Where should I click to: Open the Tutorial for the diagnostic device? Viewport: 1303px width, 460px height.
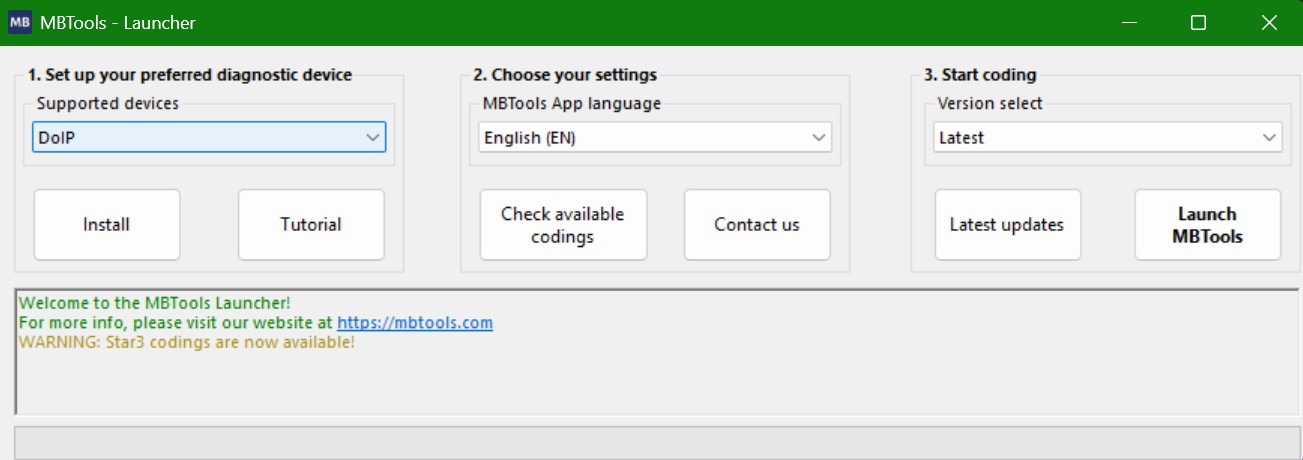(x=311, y=225)
